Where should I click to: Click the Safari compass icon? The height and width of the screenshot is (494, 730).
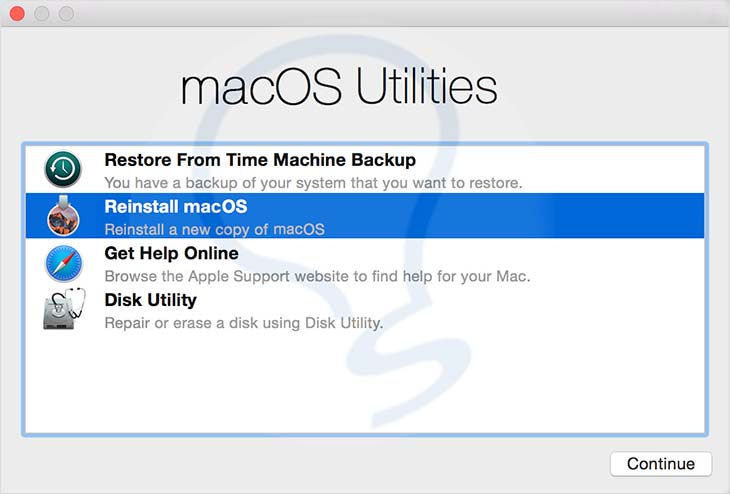pos(63,263)
